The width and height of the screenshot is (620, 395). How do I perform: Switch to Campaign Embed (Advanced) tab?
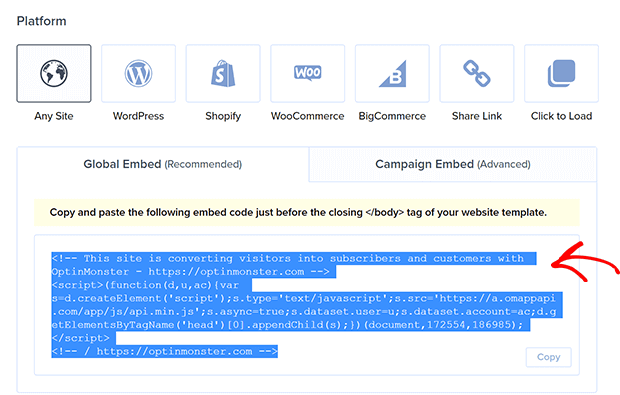[453, 164]
